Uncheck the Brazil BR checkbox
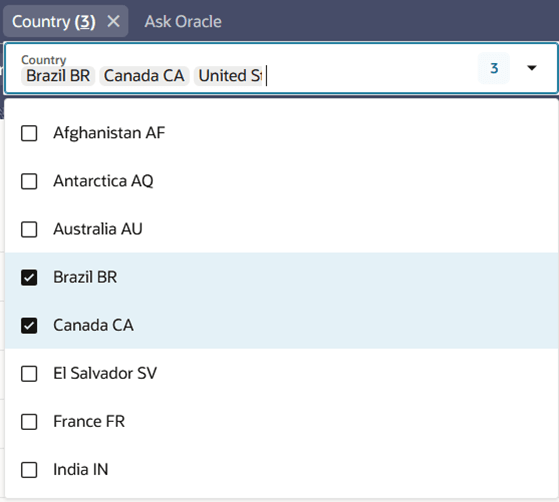Image resolution: width=559 pixels, height=502 pixels. point(29,277)
